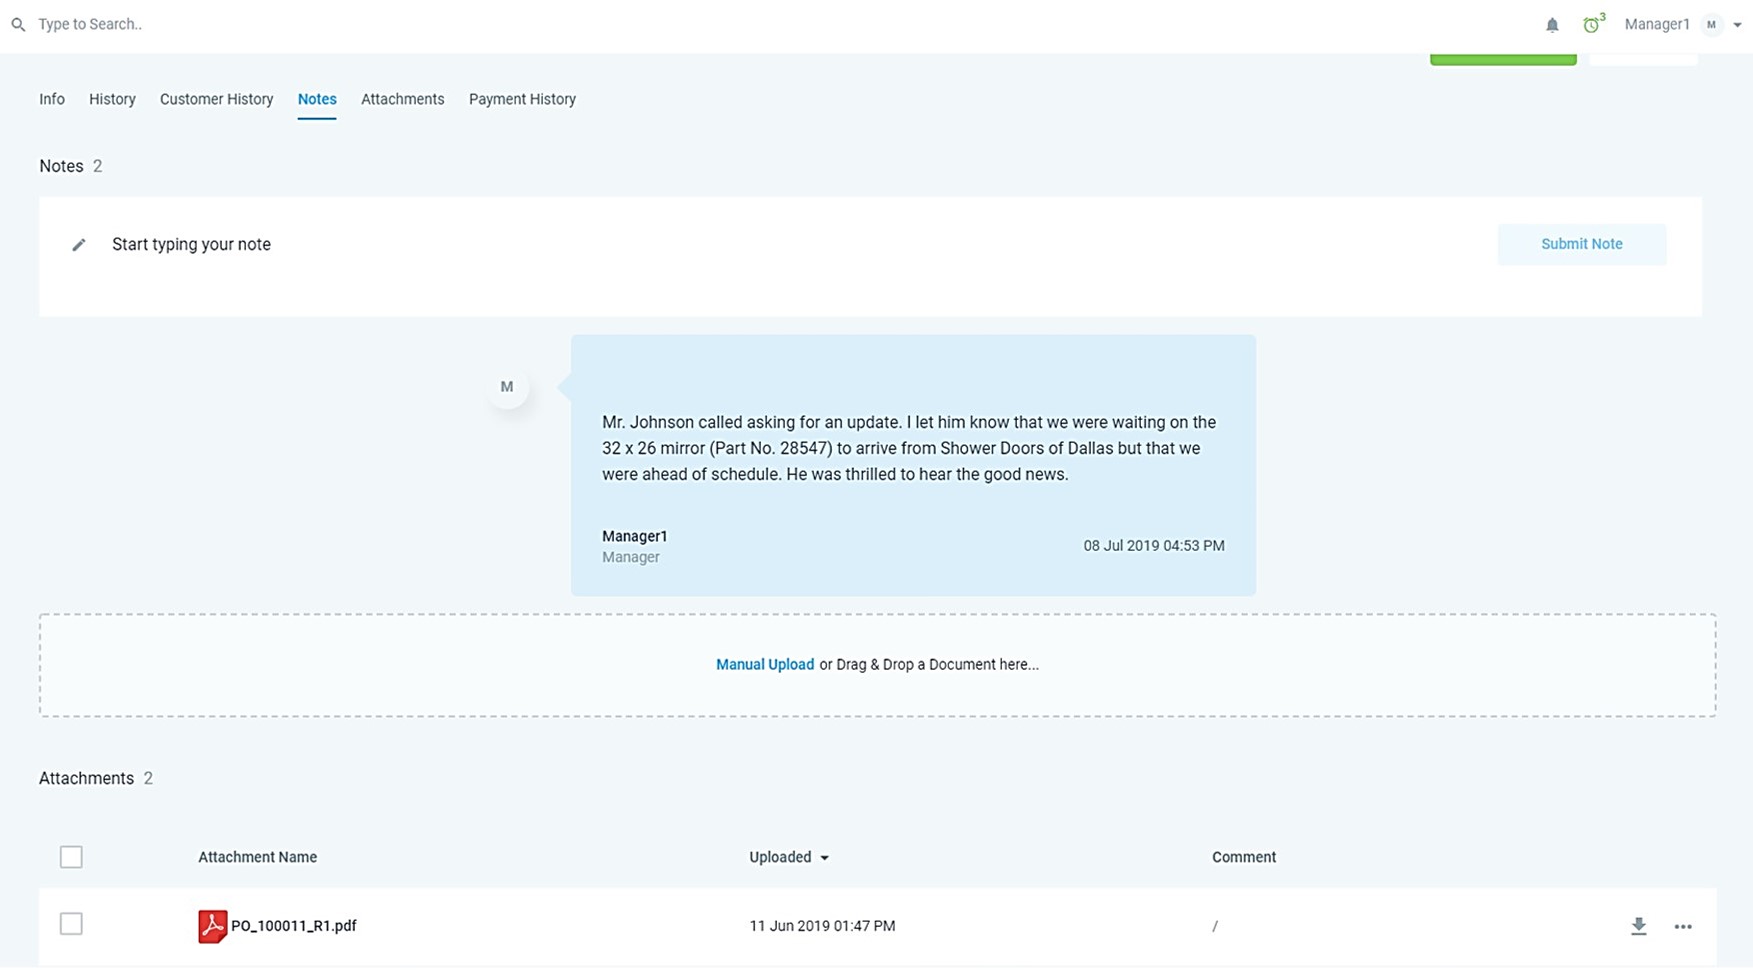This screenshot has height=970, width=1753.
Task: Click the Manager1 avatar circle in header
Action: point(1711,25)
